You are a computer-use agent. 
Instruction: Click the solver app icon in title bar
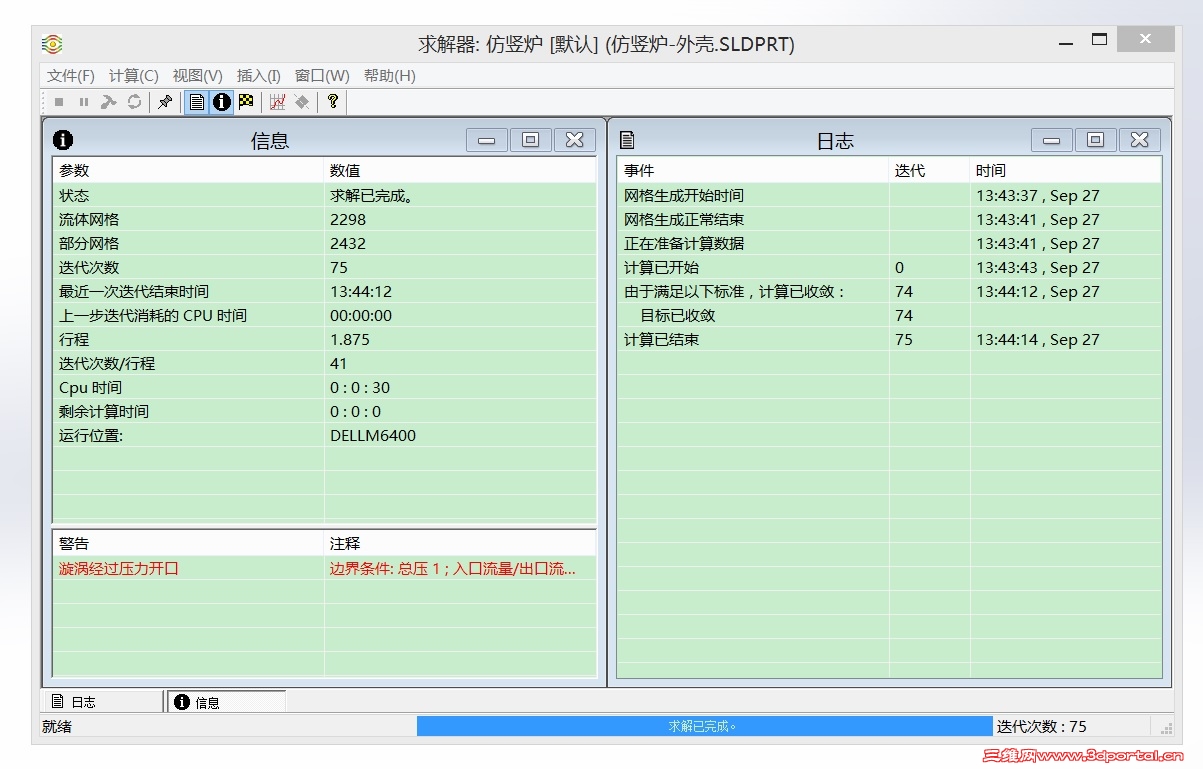point(53,44)
